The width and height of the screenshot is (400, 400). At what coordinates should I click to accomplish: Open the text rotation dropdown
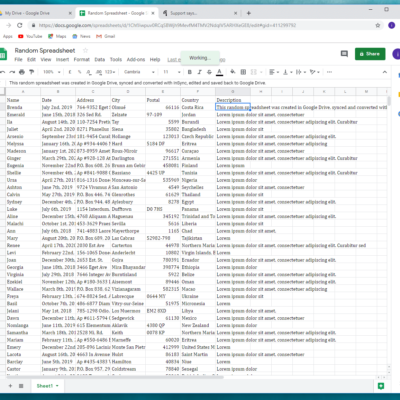[314, 72]
